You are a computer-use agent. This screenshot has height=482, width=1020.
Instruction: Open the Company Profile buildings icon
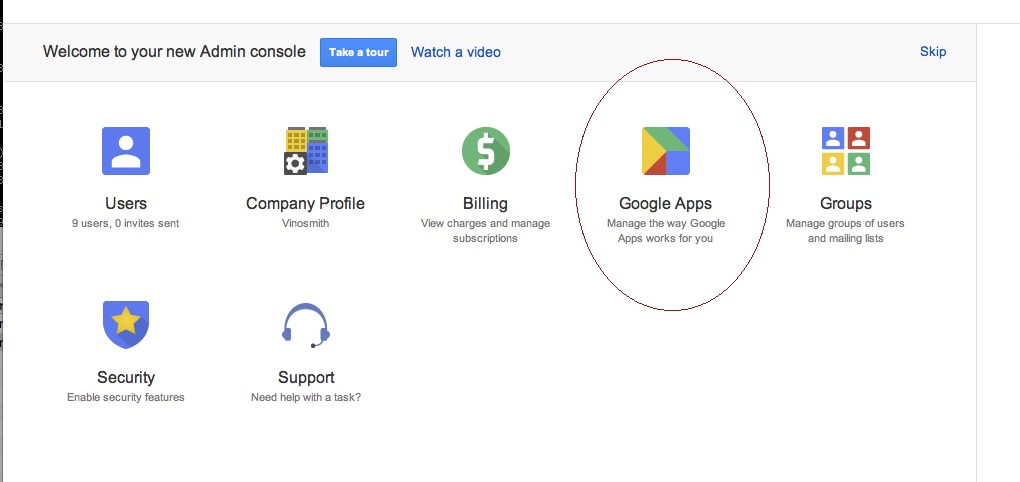point(306,151)
